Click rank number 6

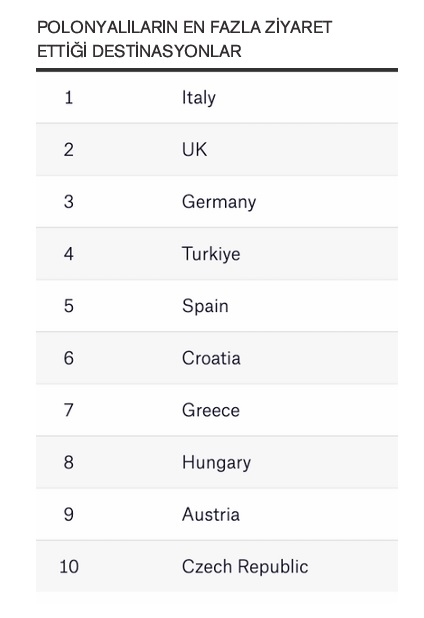[69, 358]
